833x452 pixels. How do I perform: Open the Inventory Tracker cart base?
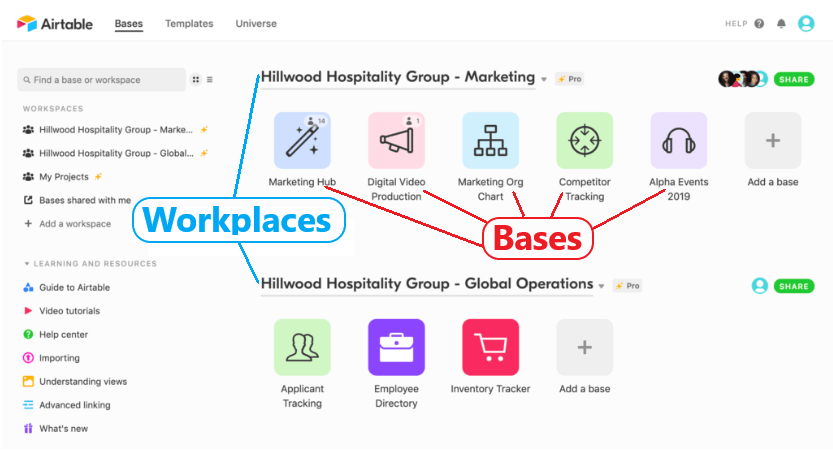[x=490, y=347]
